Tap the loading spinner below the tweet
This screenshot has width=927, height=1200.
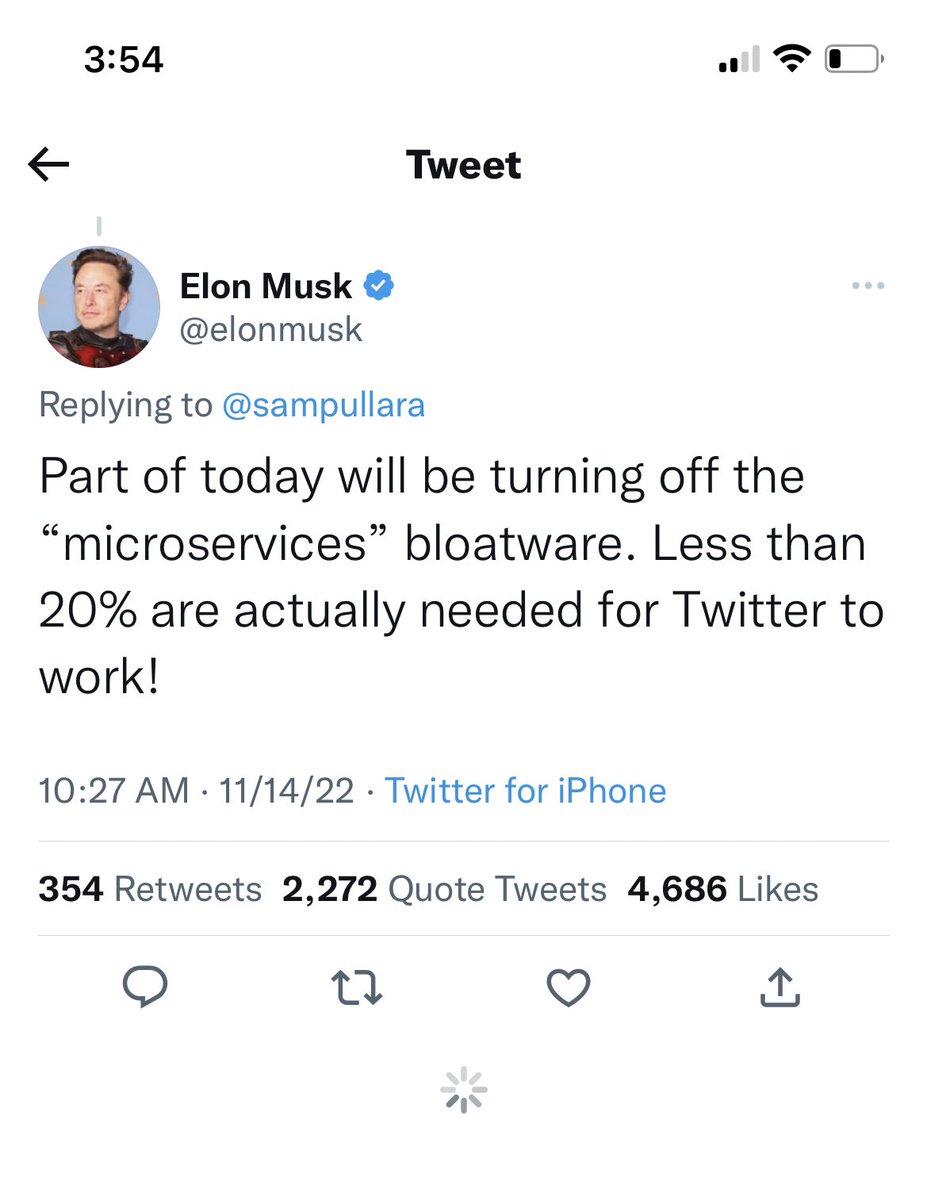(464, 1089)
